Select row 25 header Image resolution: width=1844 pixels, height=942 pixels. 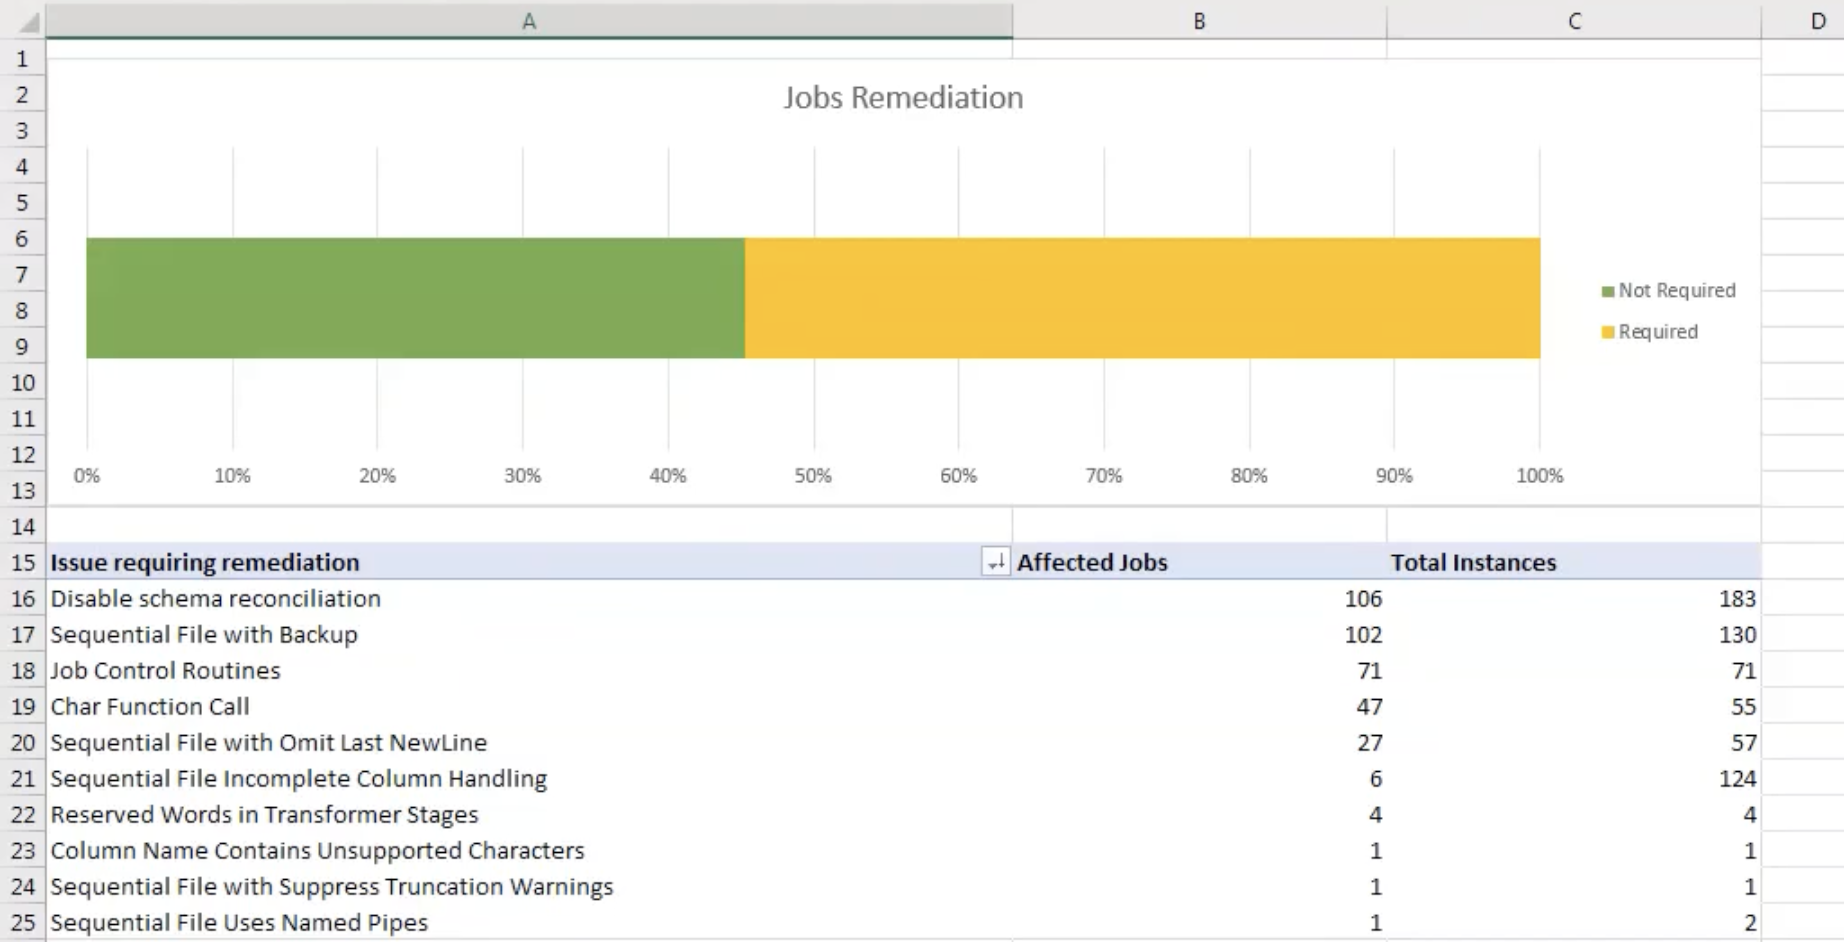(22, 923)
